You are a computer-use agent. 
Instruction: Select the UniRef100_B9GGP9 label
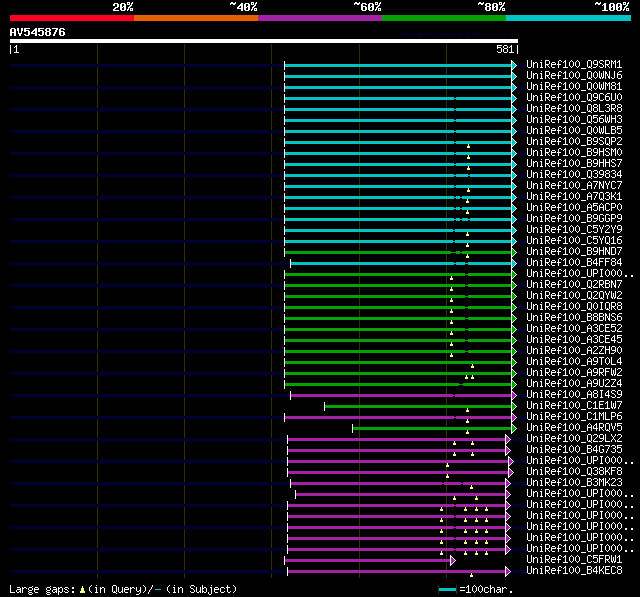point(574,219)
